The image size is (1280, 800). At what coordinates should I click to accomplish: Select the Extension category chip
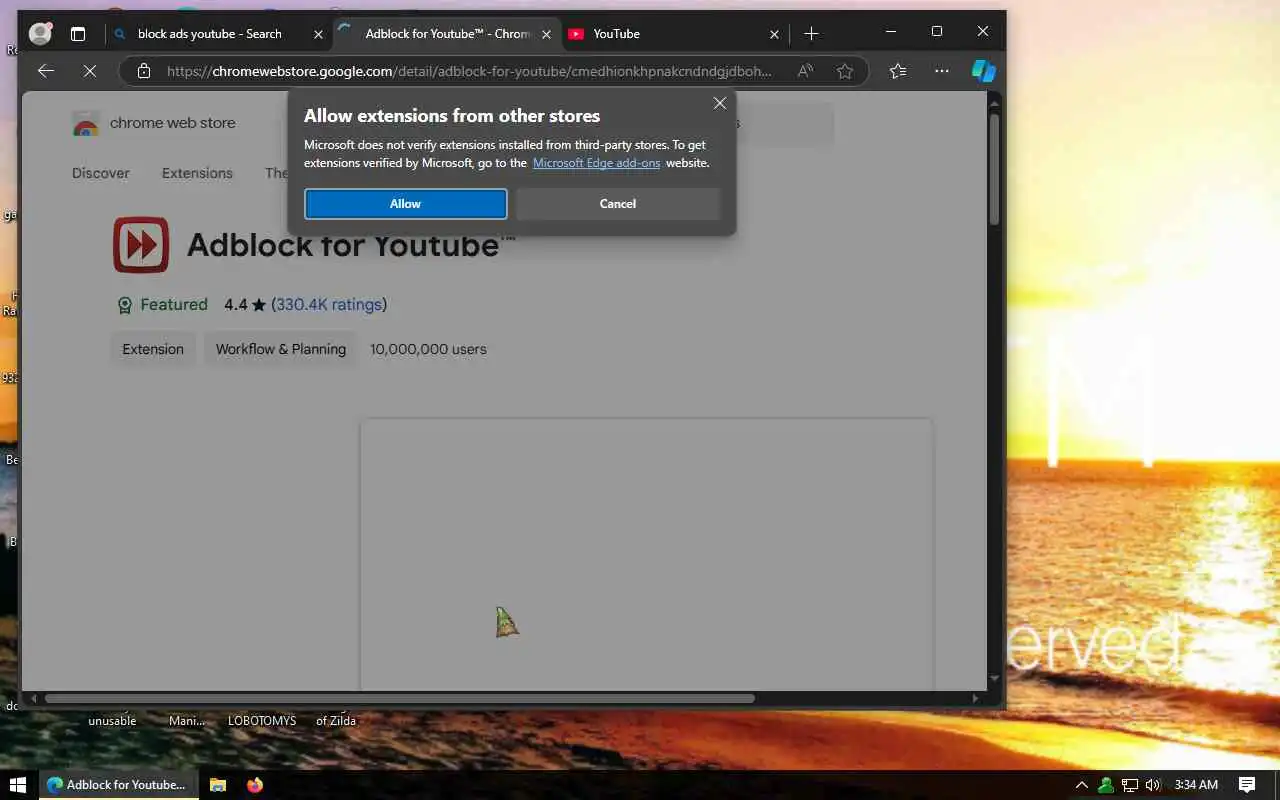(x=153, y=349)
